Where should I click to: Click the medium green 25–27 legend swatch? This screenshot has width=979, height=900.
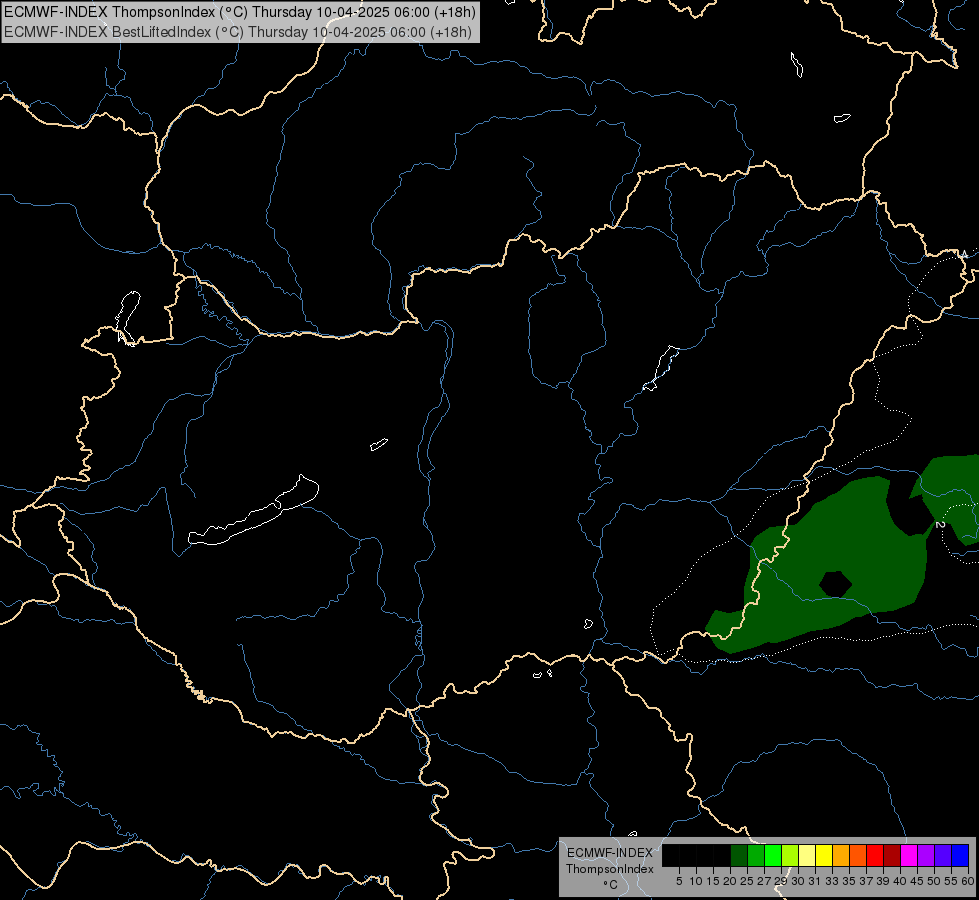(x=756, y=855)
